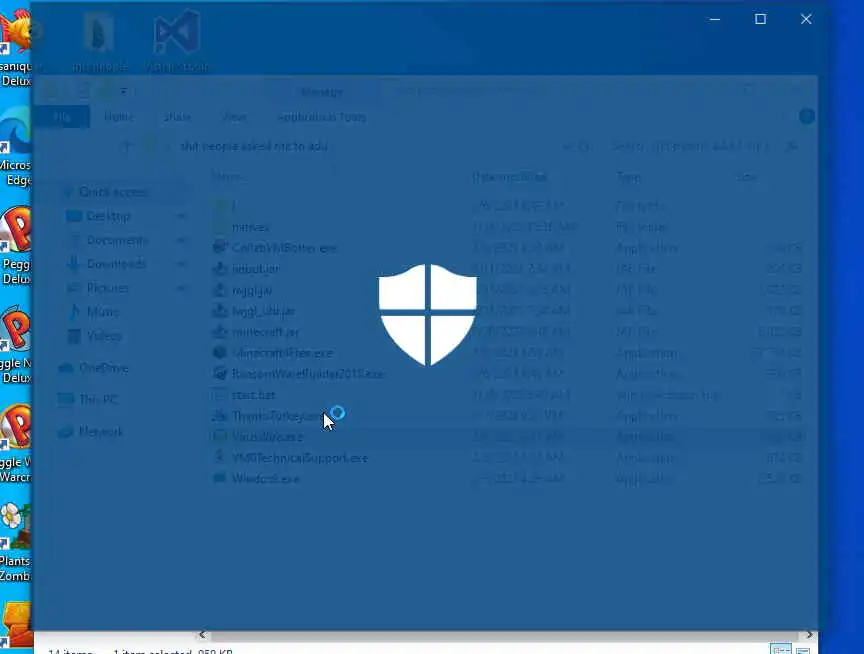Click horizontal scrollbar right arrow
The height and width of the screenshot is (654, 864).
click(809, 635)
